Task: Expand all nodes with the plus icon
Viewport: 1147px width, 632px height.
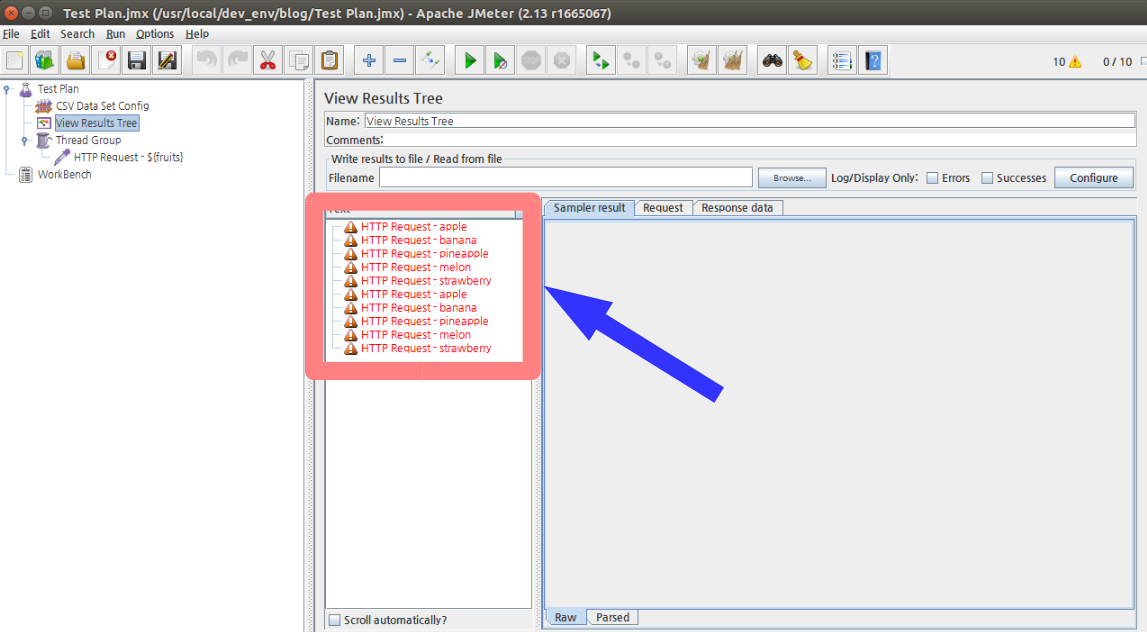Action: coord(369,60)
